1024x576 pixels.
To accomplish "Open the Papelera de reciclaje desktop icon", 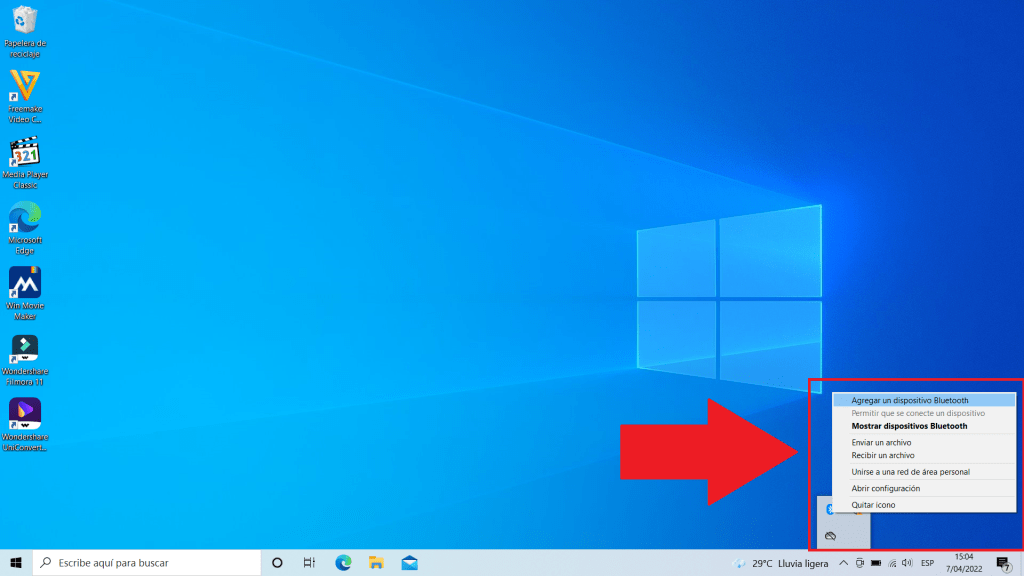I will [x=25, y=22].
